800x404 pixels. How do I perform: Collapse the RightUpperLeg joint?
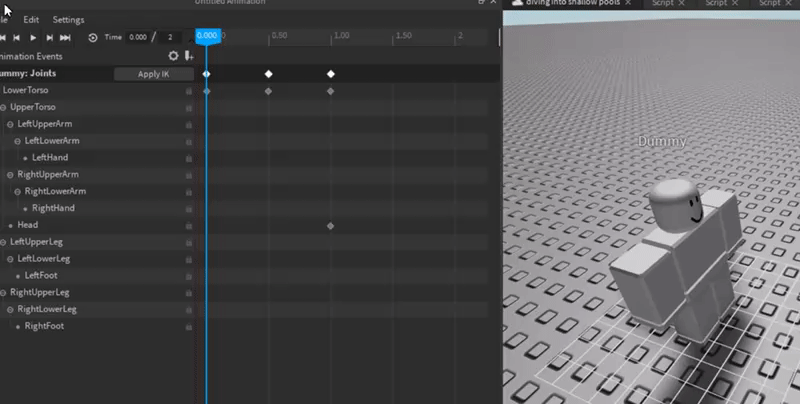click(3, 292)
